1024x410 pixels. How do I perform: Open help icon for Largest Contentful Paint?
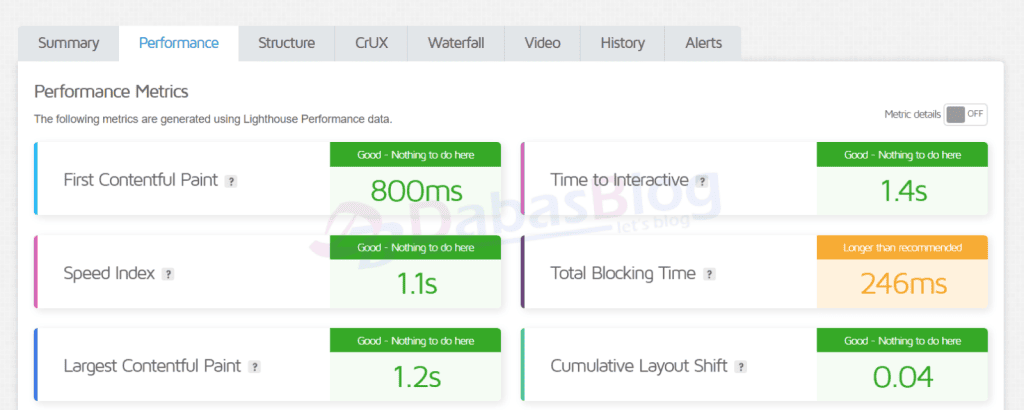(255, 367)
